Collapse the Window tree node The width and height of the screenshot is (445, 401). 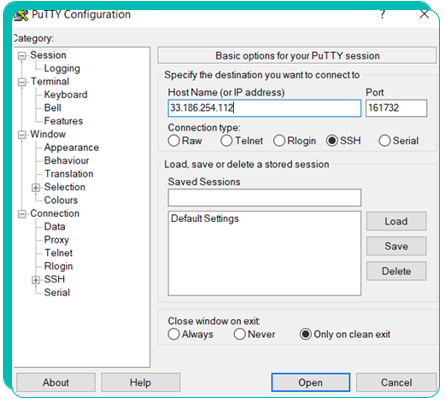(x=22, y=135)
